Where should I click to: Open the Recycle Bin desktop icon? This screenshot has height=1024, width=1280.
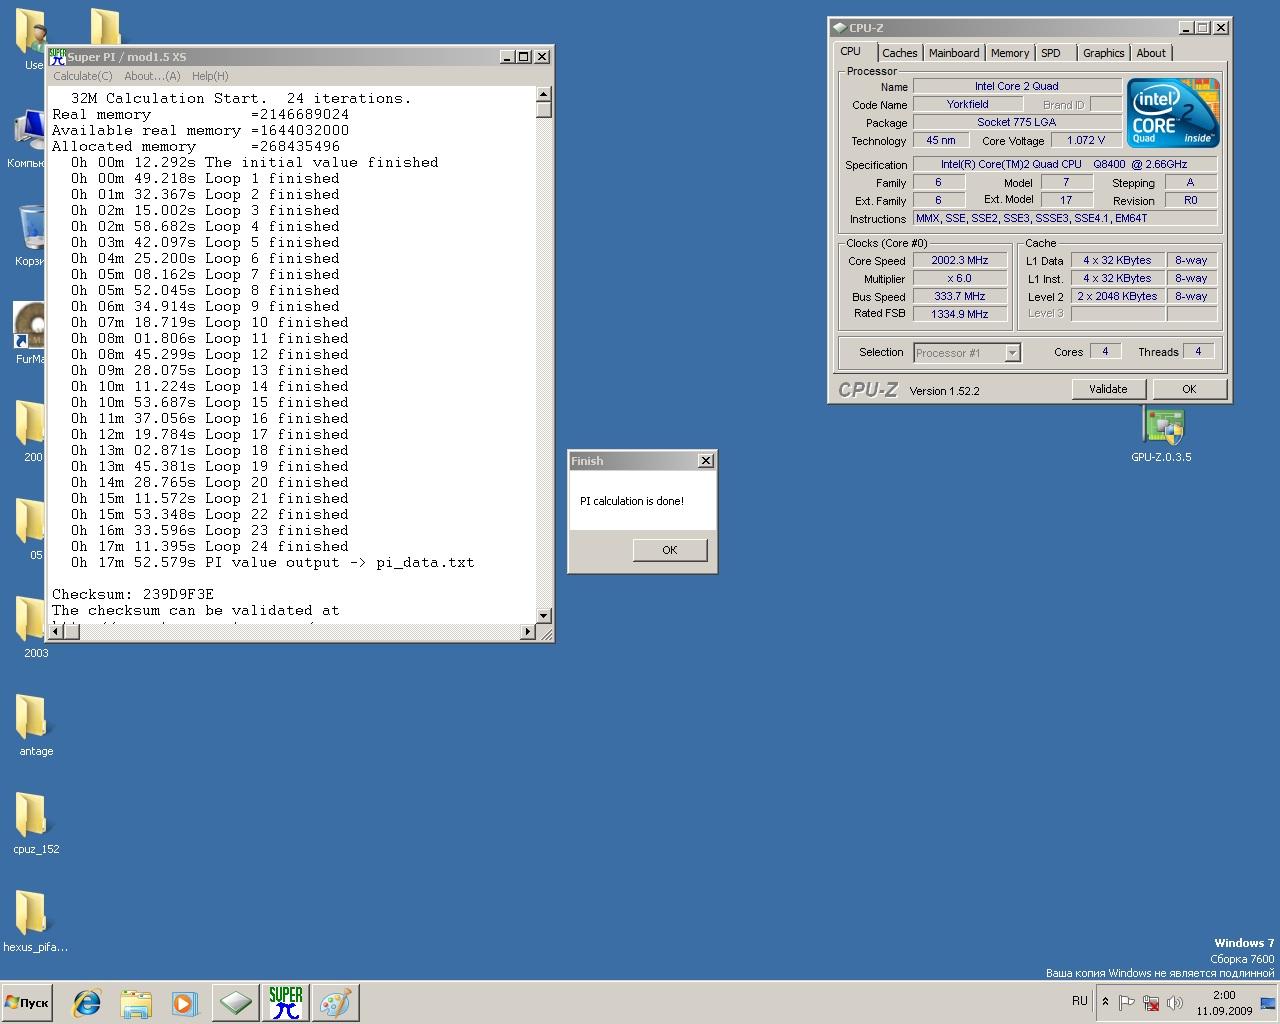coord(32,236)
